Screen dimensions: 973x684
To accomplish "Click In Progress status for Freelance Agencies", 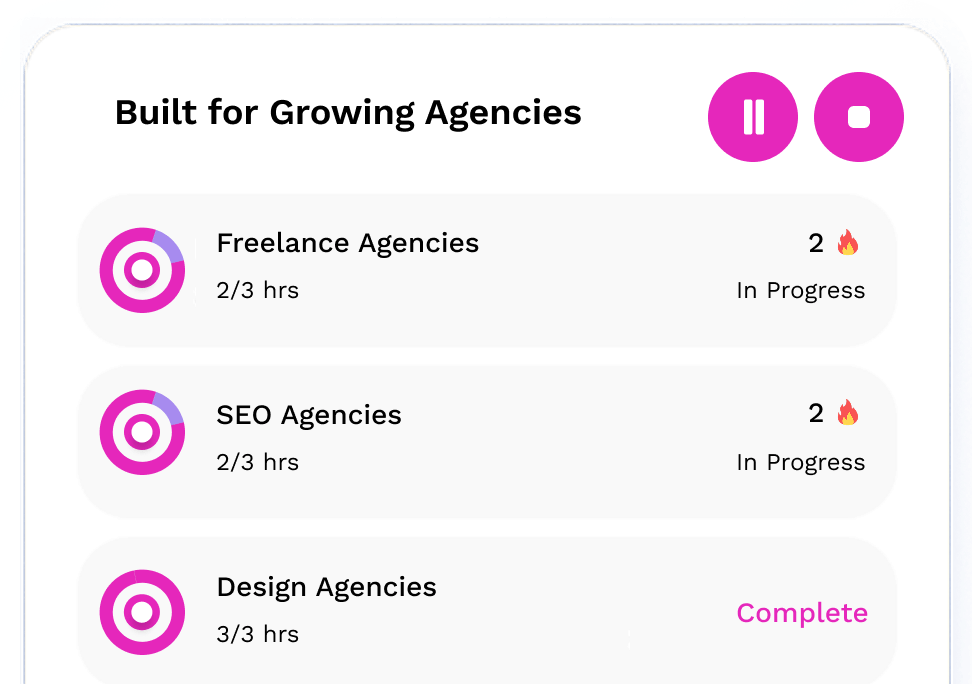I will [800, 291].
